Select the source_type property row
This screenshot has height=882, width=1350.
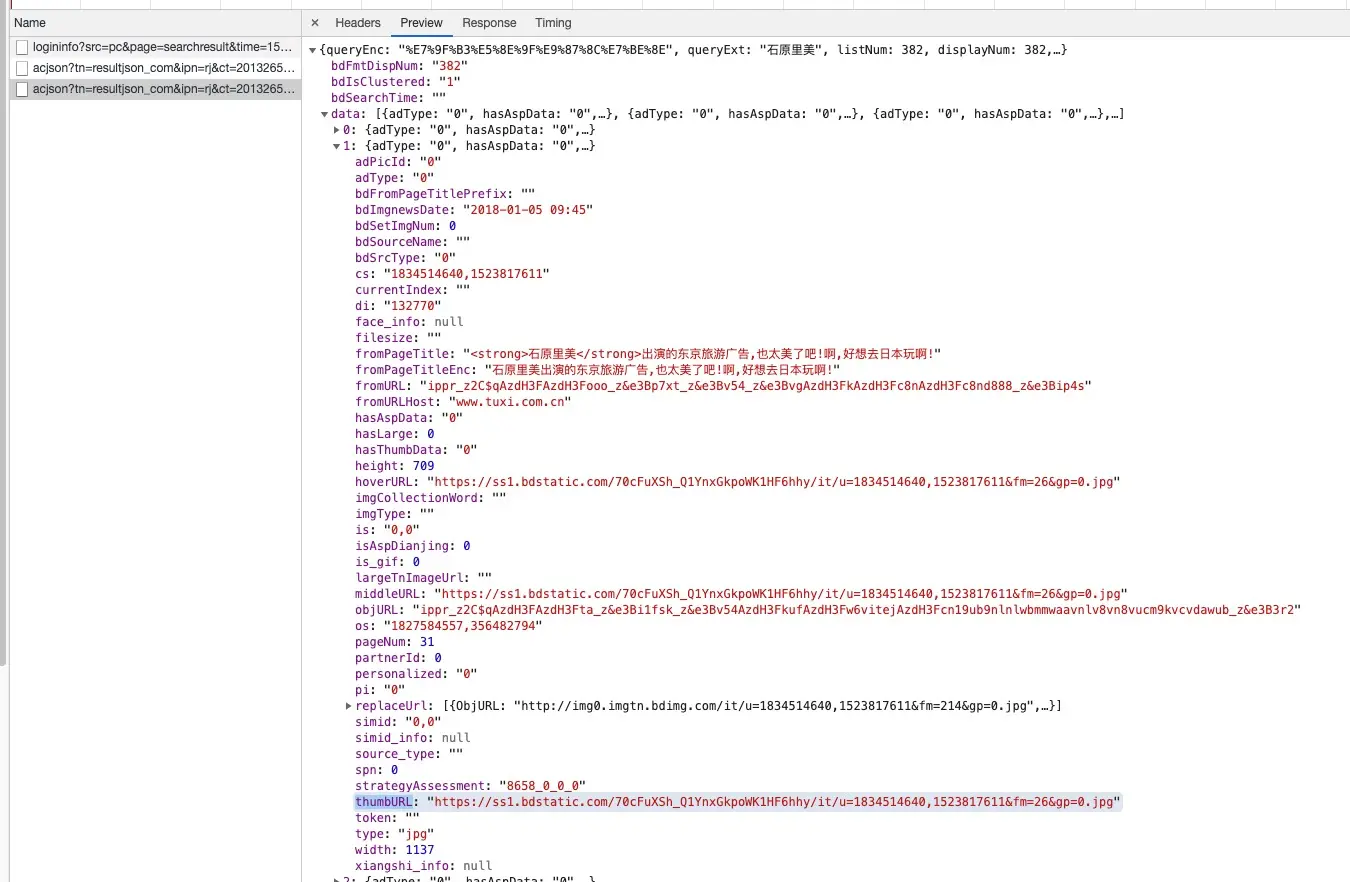[x=409, y=754]
